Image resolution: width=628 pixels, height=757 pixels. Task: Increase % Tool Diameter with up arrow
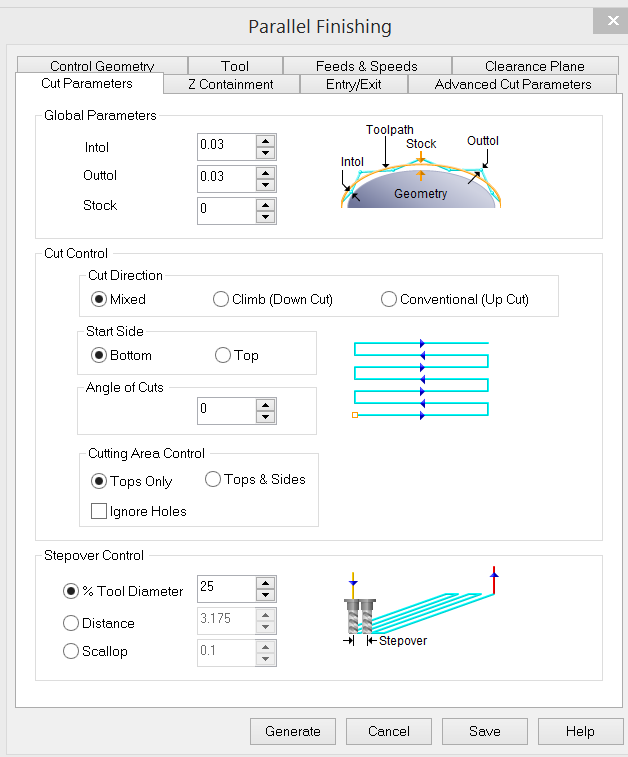tap(265, 583)
